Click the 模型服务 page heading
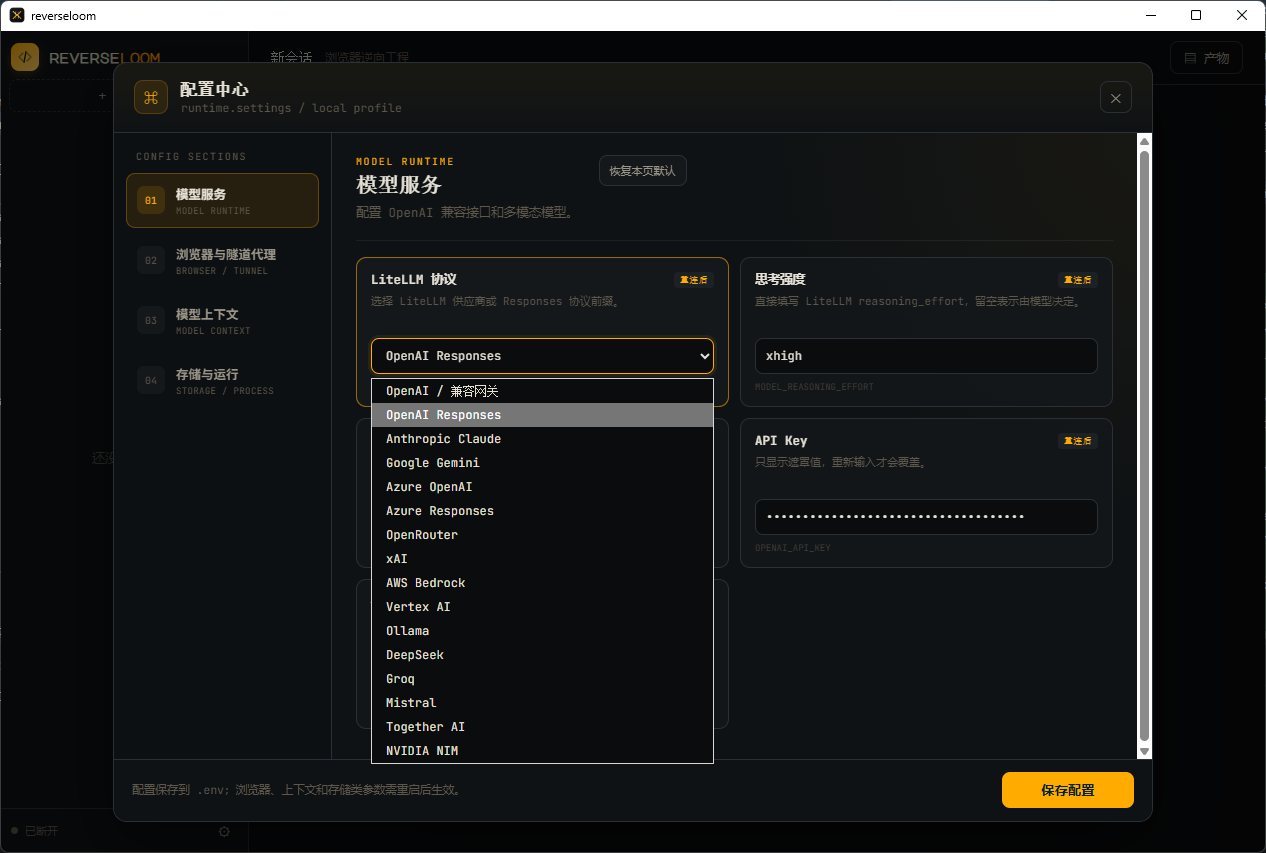Screen dimensions: 1266x853 click(x=399, y=185)
